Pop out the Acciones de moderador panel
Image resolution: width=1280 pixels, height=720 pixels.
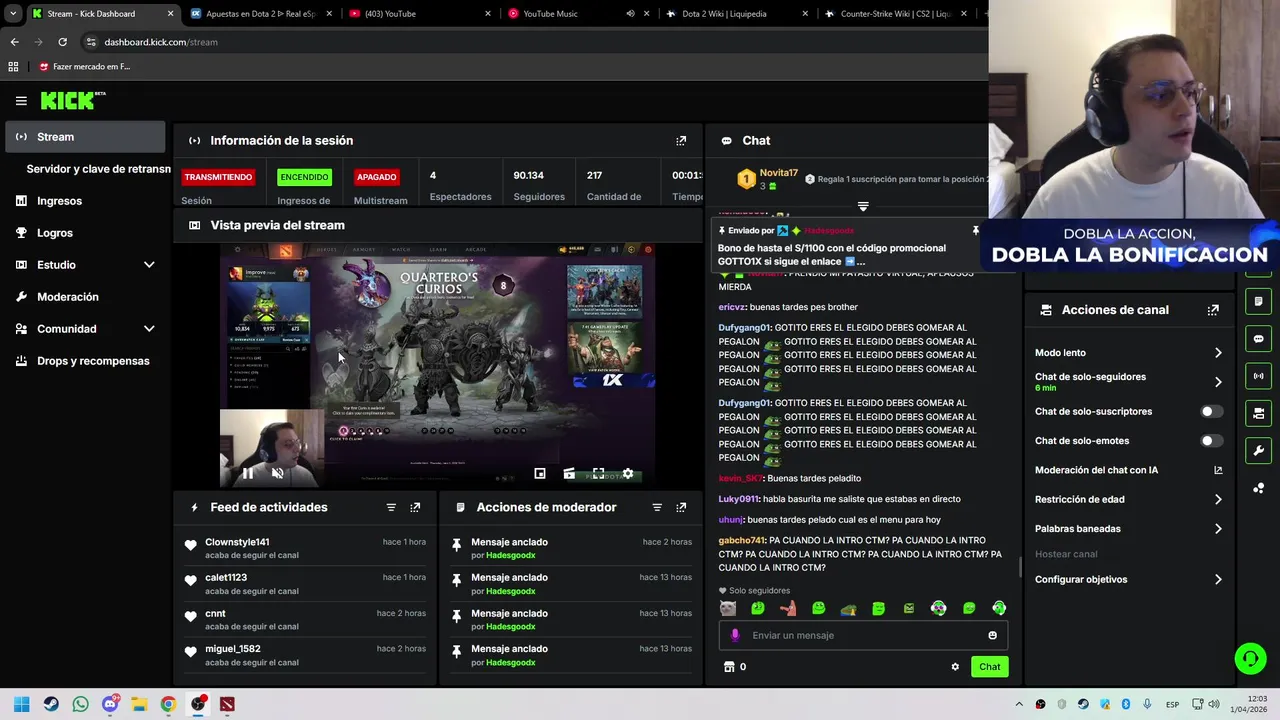pos(681,507)
